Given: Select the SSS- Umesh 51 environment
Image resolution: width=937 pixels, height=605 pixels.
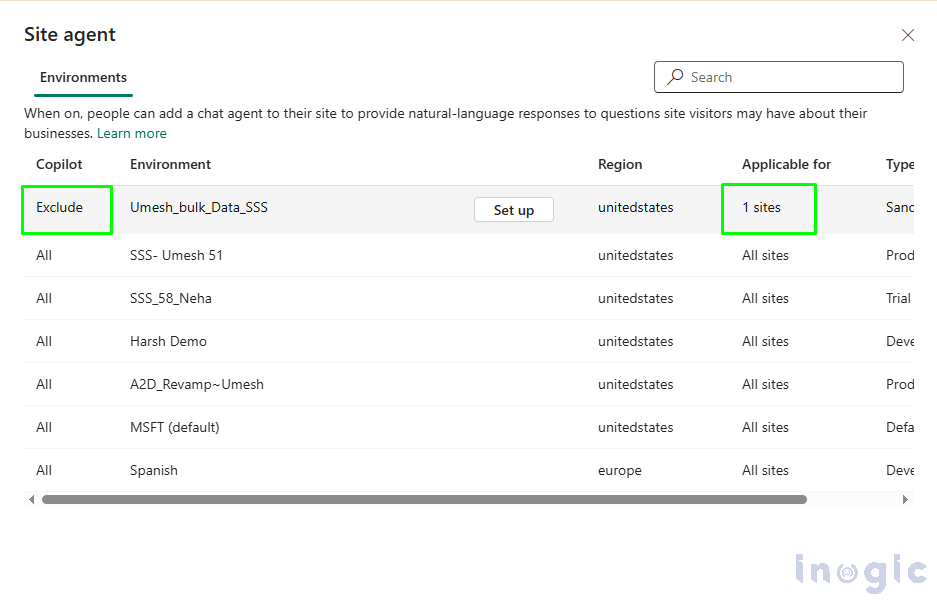Looking at the screenshot, I should (x=176, y=255).
